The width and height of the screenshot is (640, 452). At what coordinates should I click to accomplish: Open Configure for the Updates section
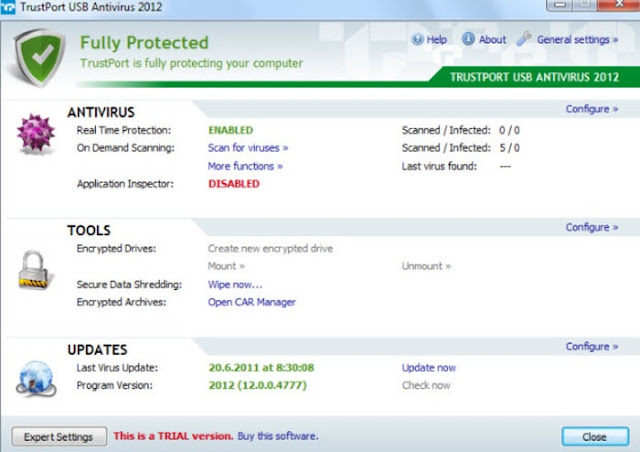tap(591, 346)
